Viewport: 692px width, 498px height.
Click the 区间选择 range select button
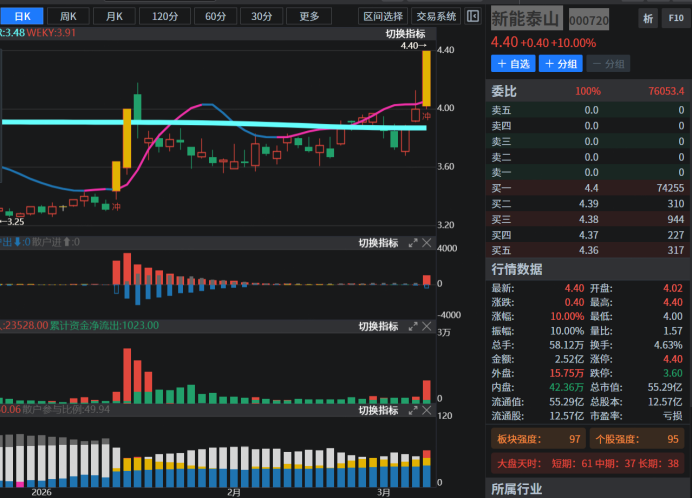pos(383,16)
